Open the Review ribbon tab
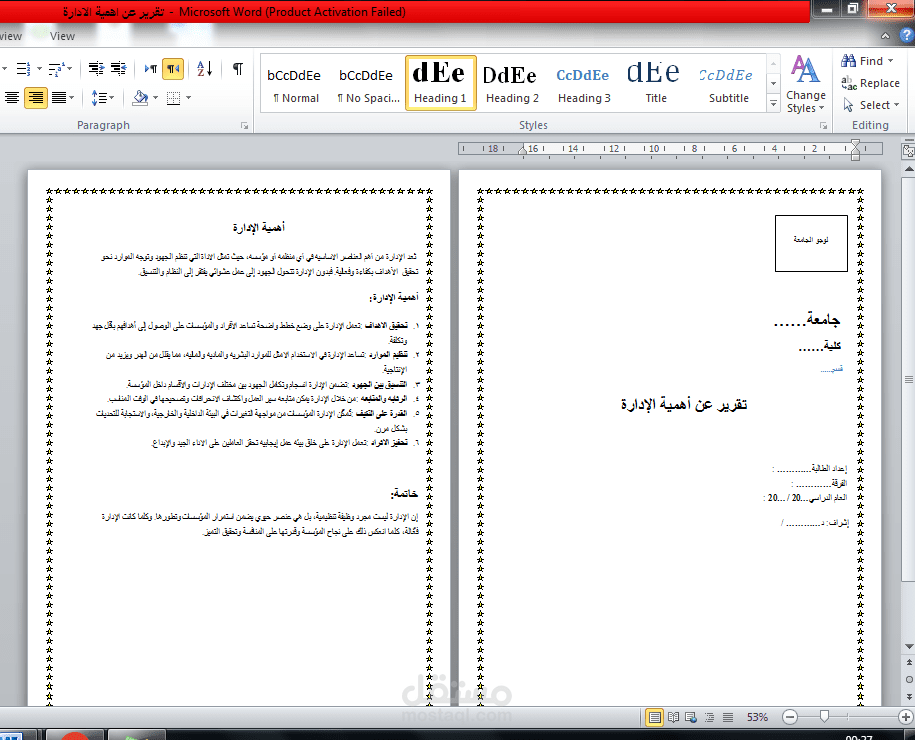 click(11, 36)
